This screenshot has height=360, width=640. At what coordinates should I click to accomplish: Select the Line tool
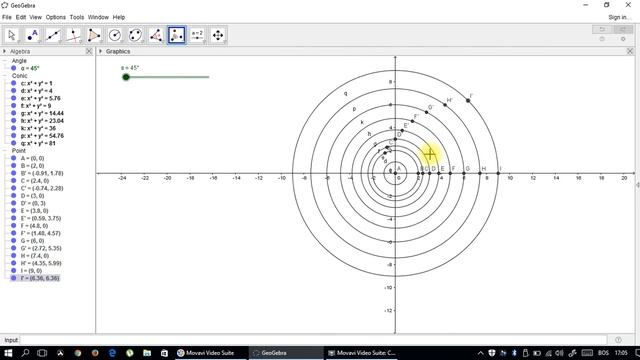53,35
